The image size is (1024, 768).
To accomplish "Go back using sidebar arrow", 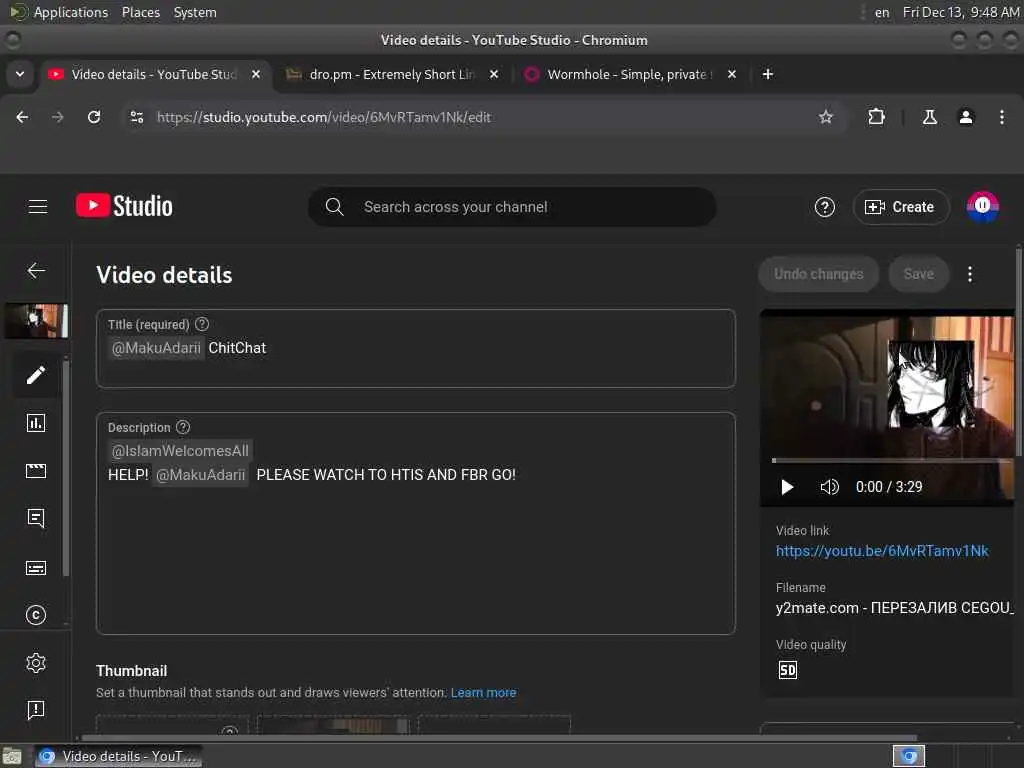I will pyautogui.click(x=36, y=270).
